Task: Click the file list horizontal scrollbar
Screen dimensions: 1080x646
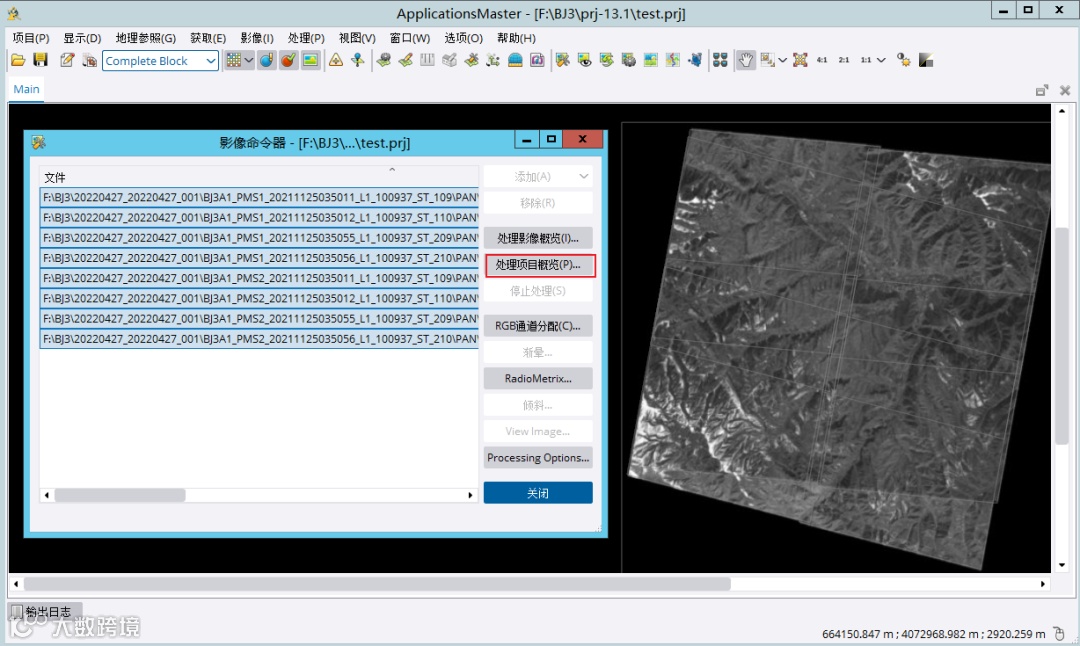Action: pos(120,495)
